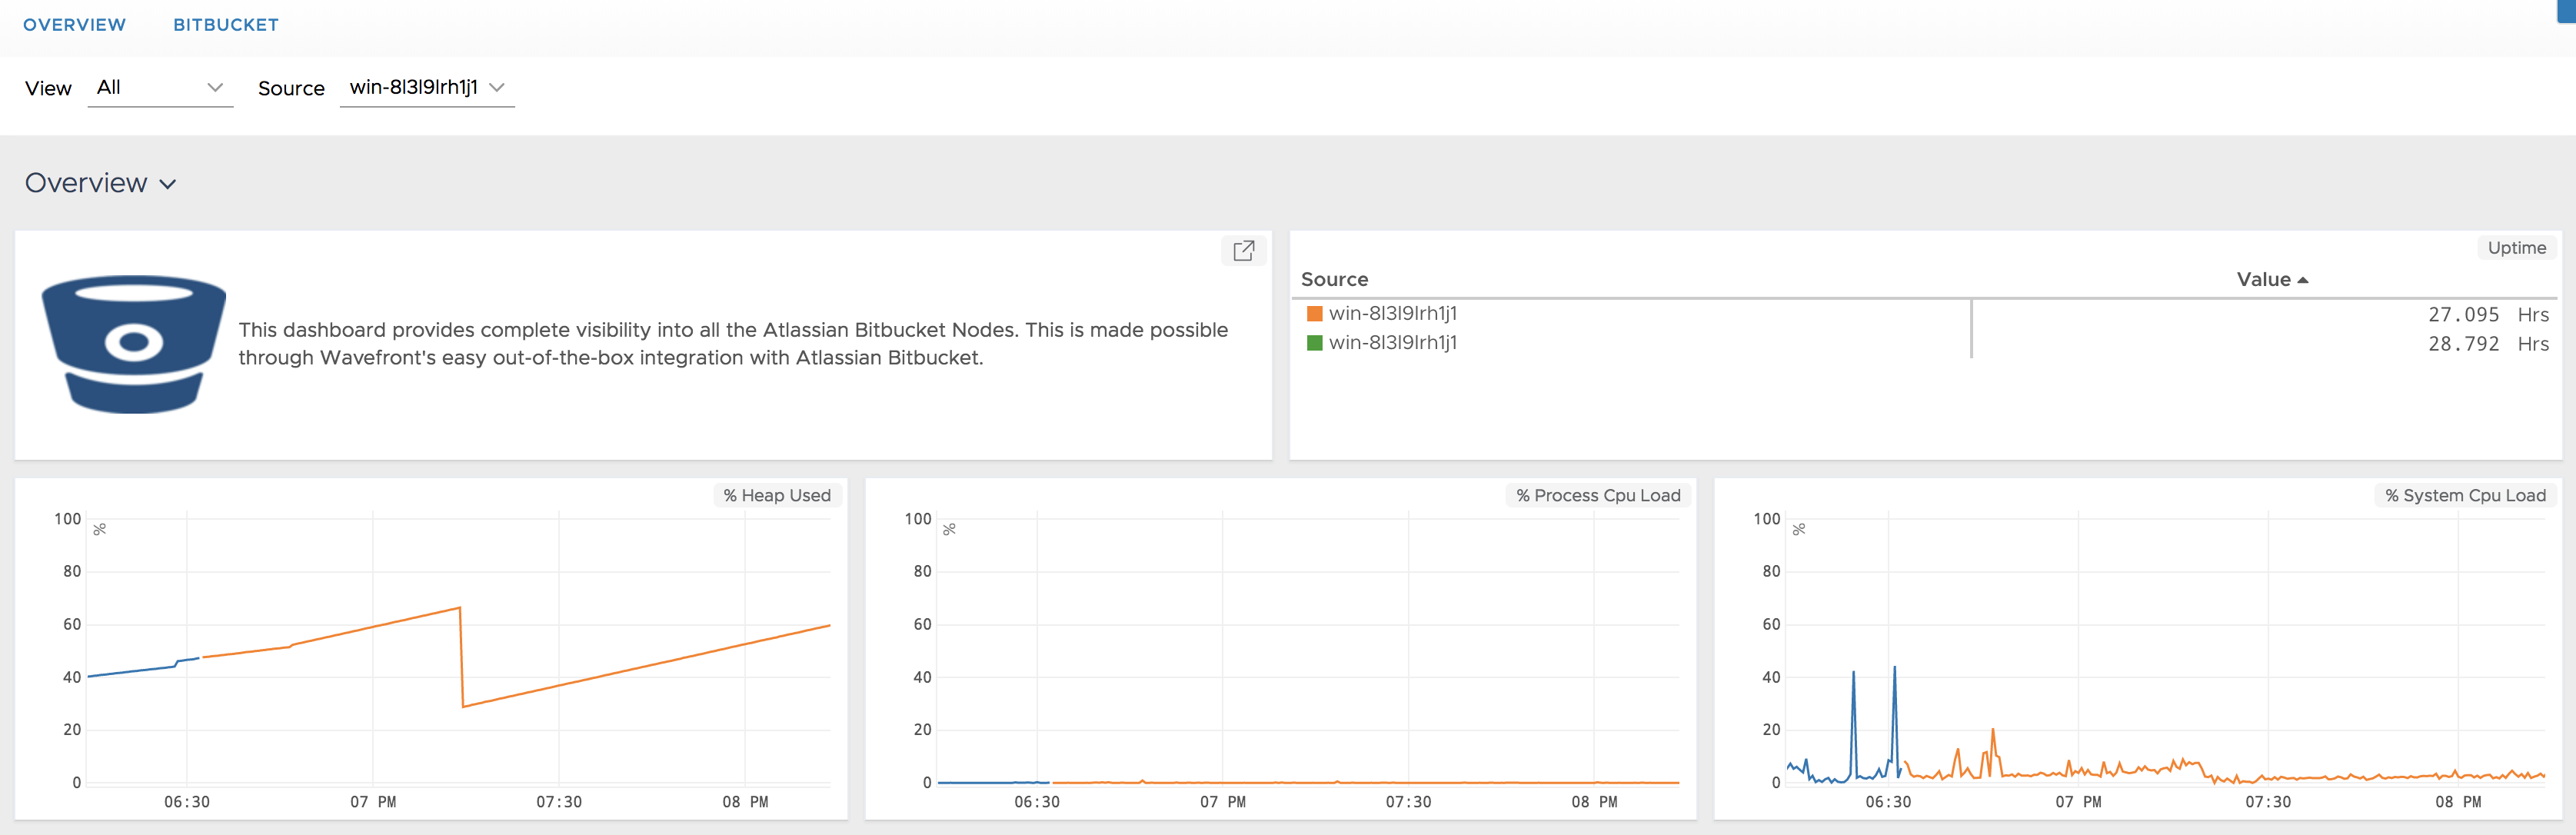The width and height of the screenshot is (2576, 835).
Task: Click the Source column header
Action: [1334, 280]
